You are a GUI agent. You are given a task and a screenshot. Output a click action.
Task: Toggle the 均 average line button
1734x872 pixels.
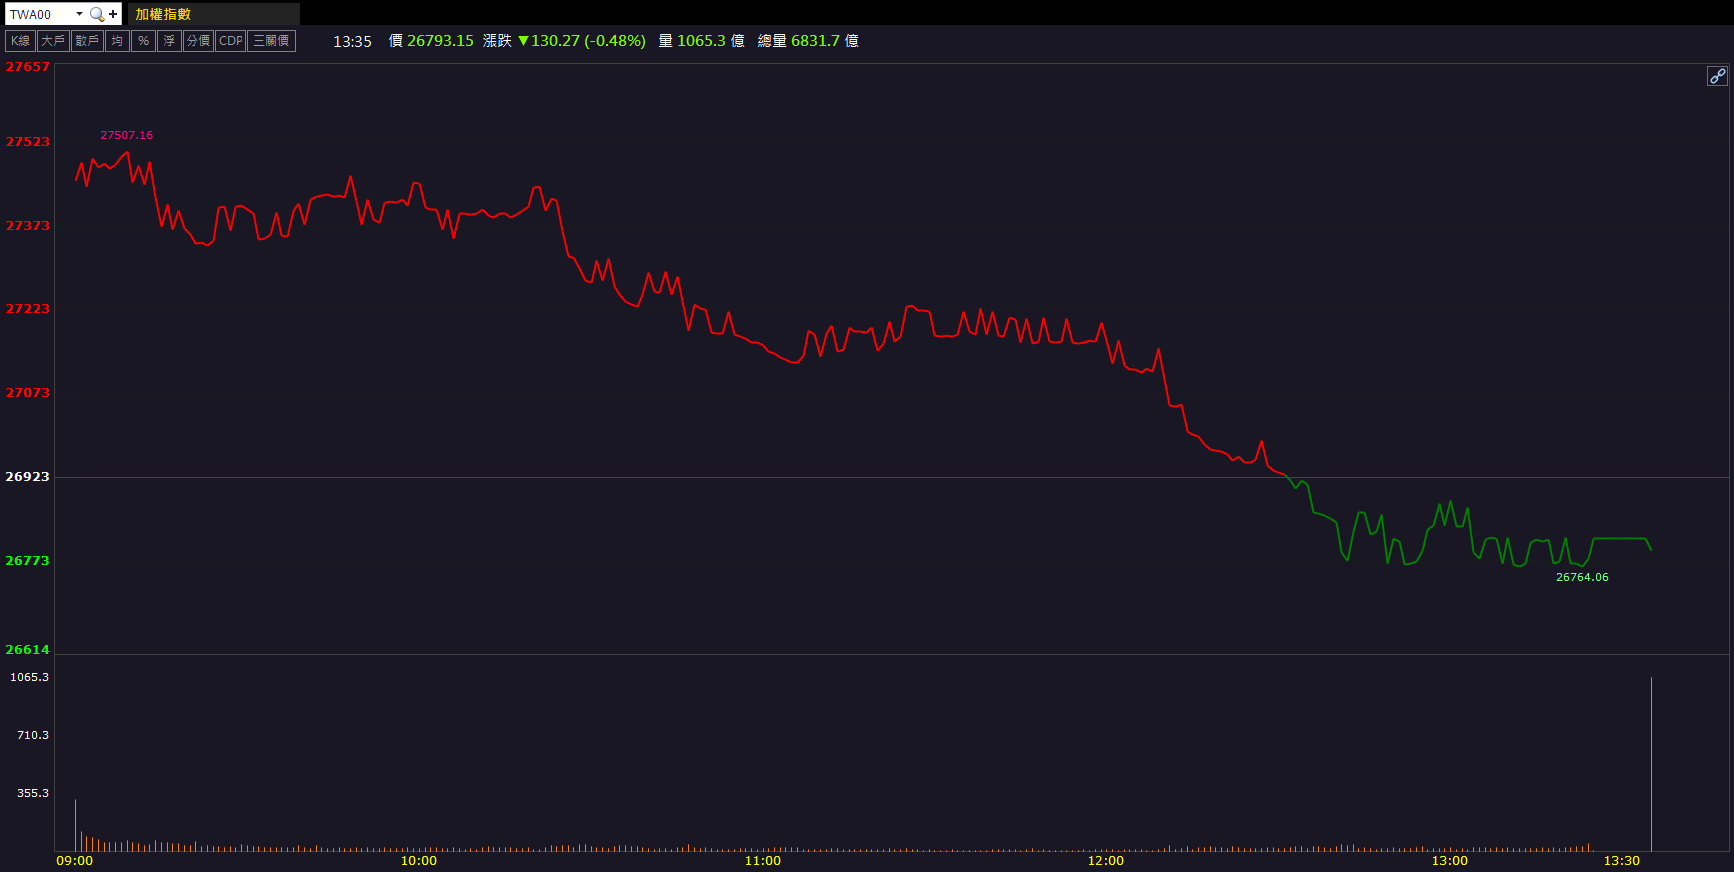[117, 41]
